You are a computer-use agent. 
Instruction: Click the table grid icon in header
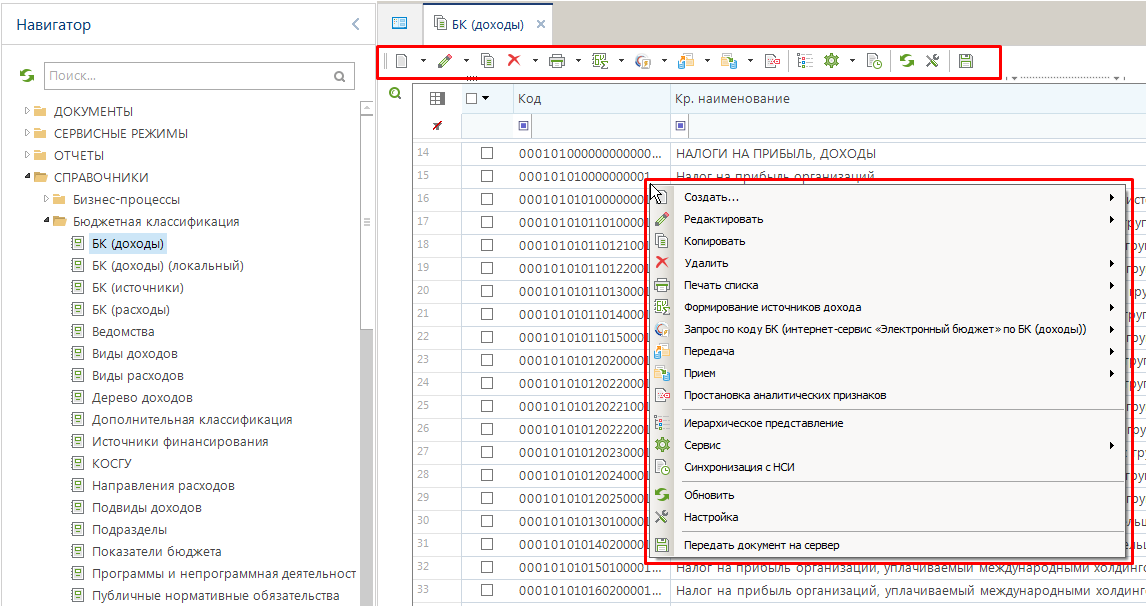pyautogui.click(x=437, y=99)
